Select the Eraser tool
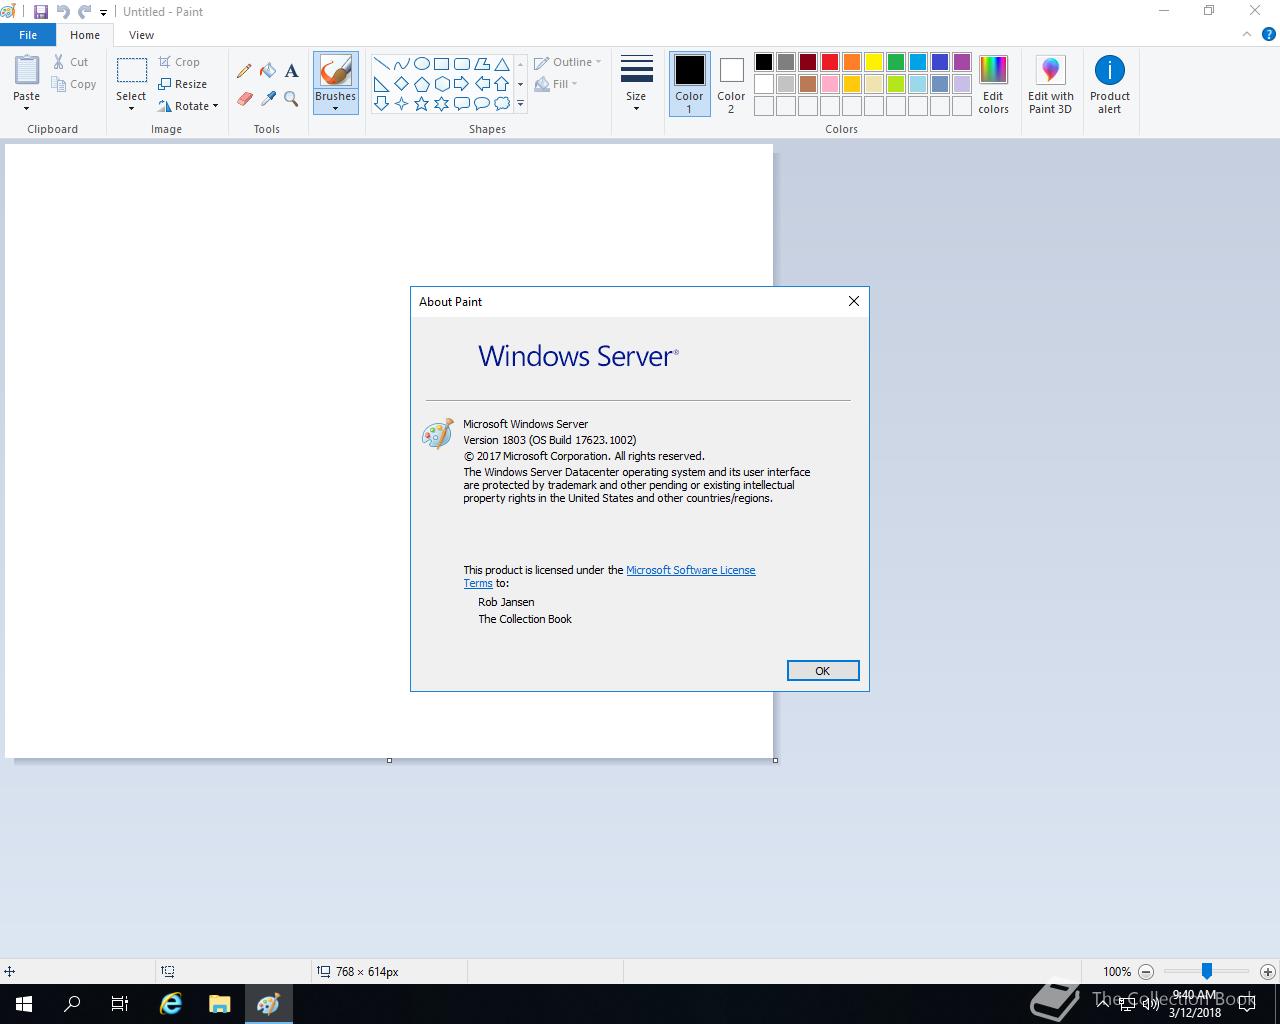Image resolution: width=1280 pixels, height=1024 pixels. 244,98
